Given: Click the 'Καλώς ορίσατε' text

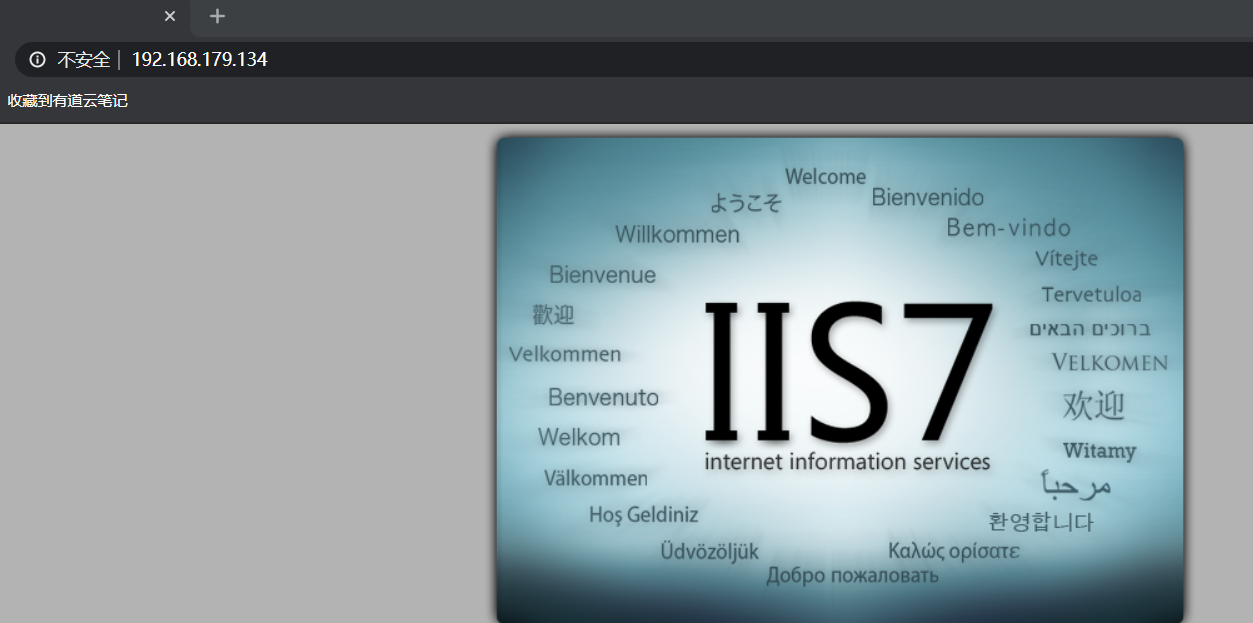Looking at the screenshot, I should 953,551.
